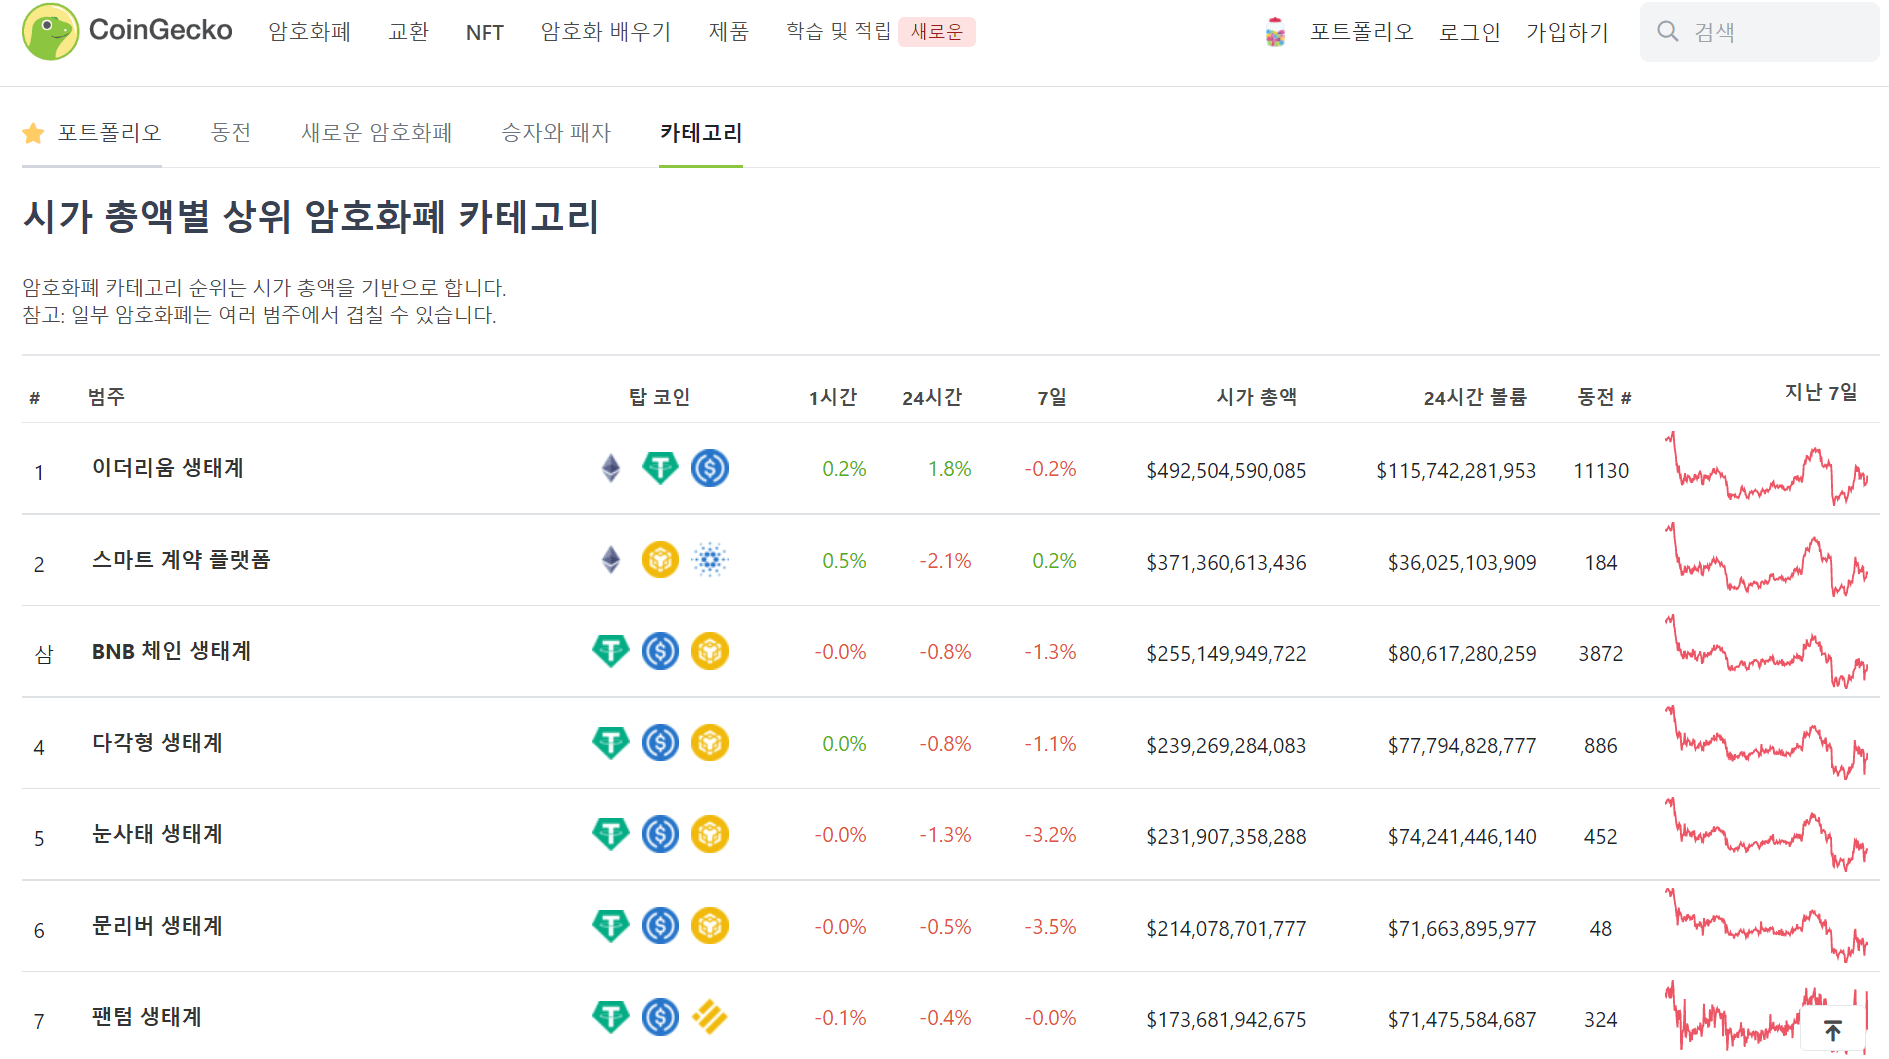The width and height of the screenshot is (1889, 1059).
Task: Sort by 동전 # column header
Action: (x=1604, y=397)
